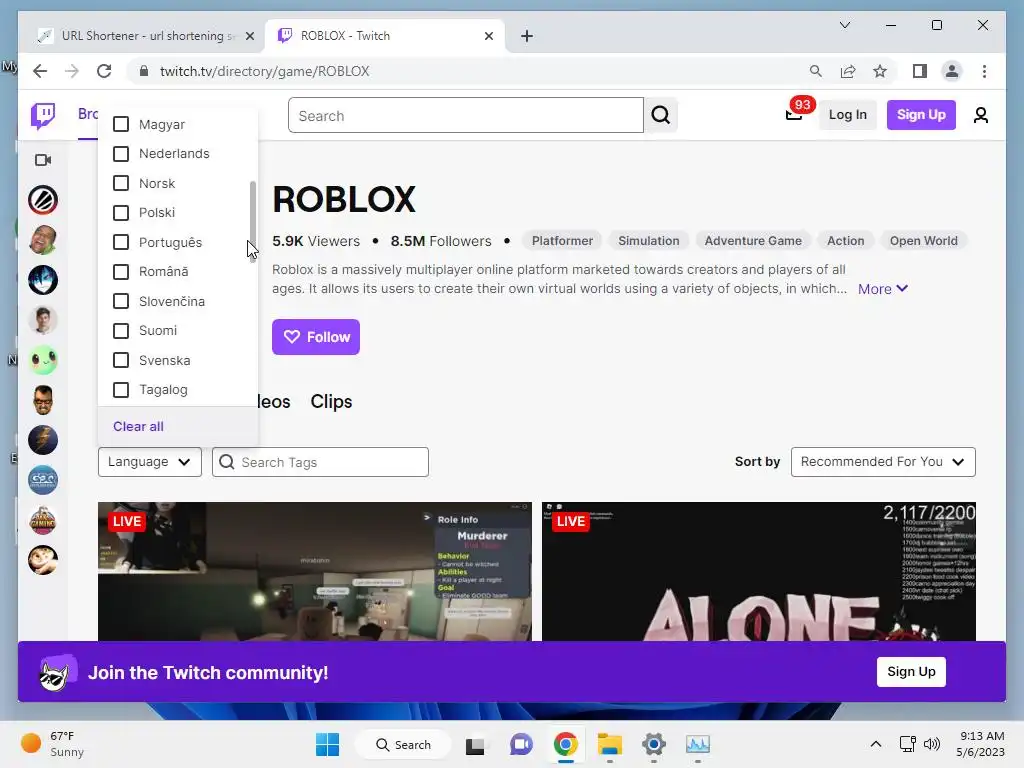Click the Simulation tag
The height and width of the screenshot is (768, 1024).
point(648,241)
